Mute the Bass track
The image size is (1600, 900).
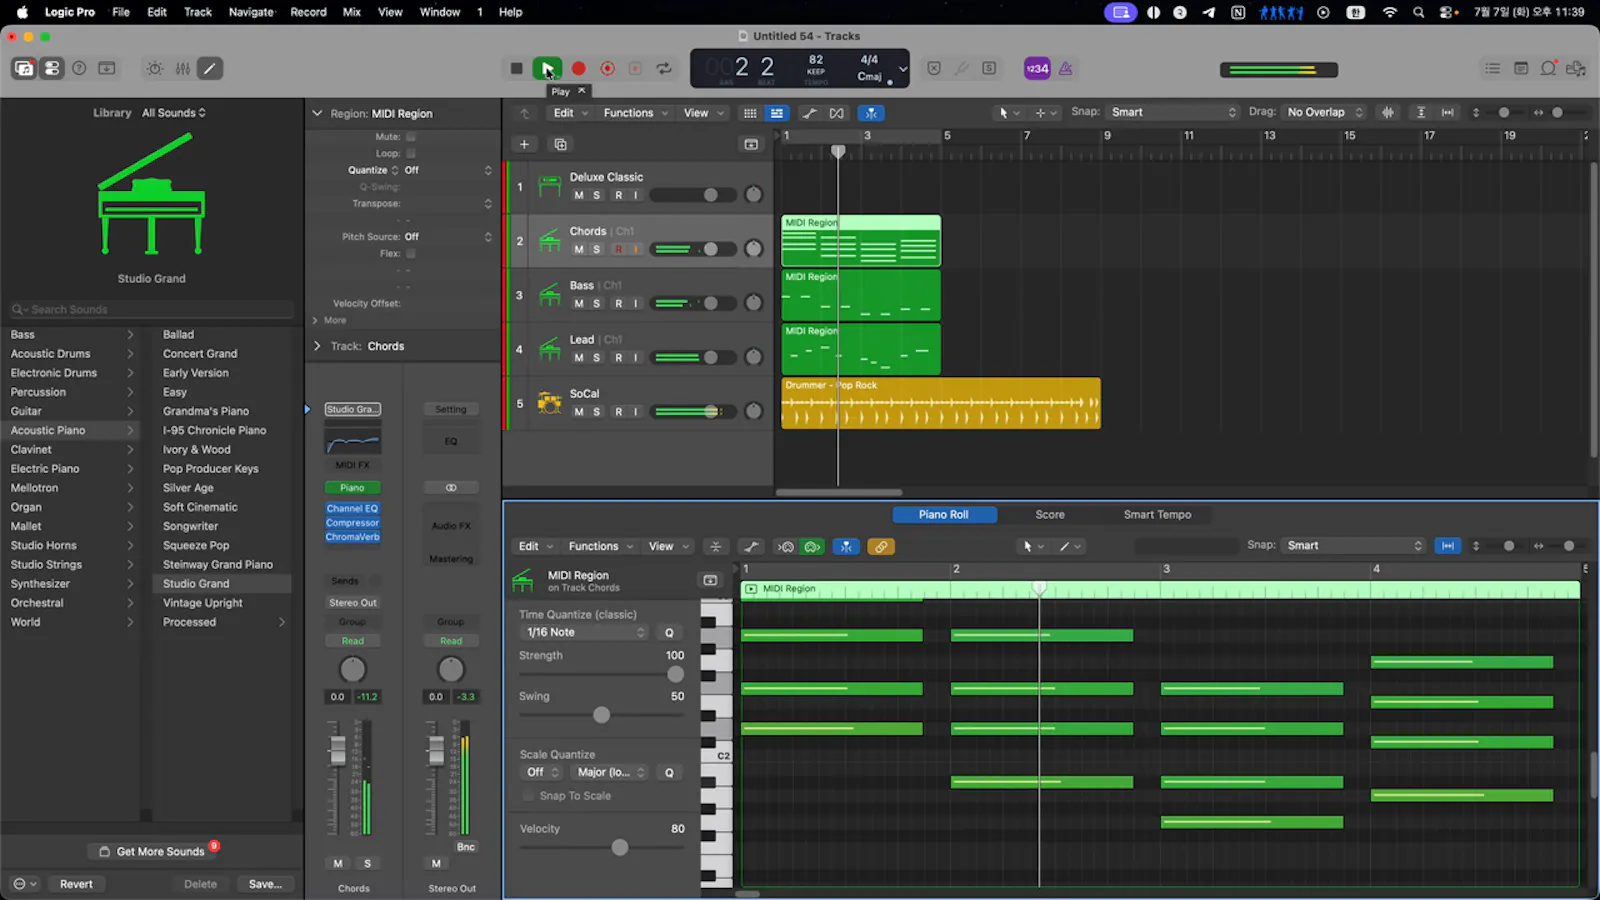point(578,303)
